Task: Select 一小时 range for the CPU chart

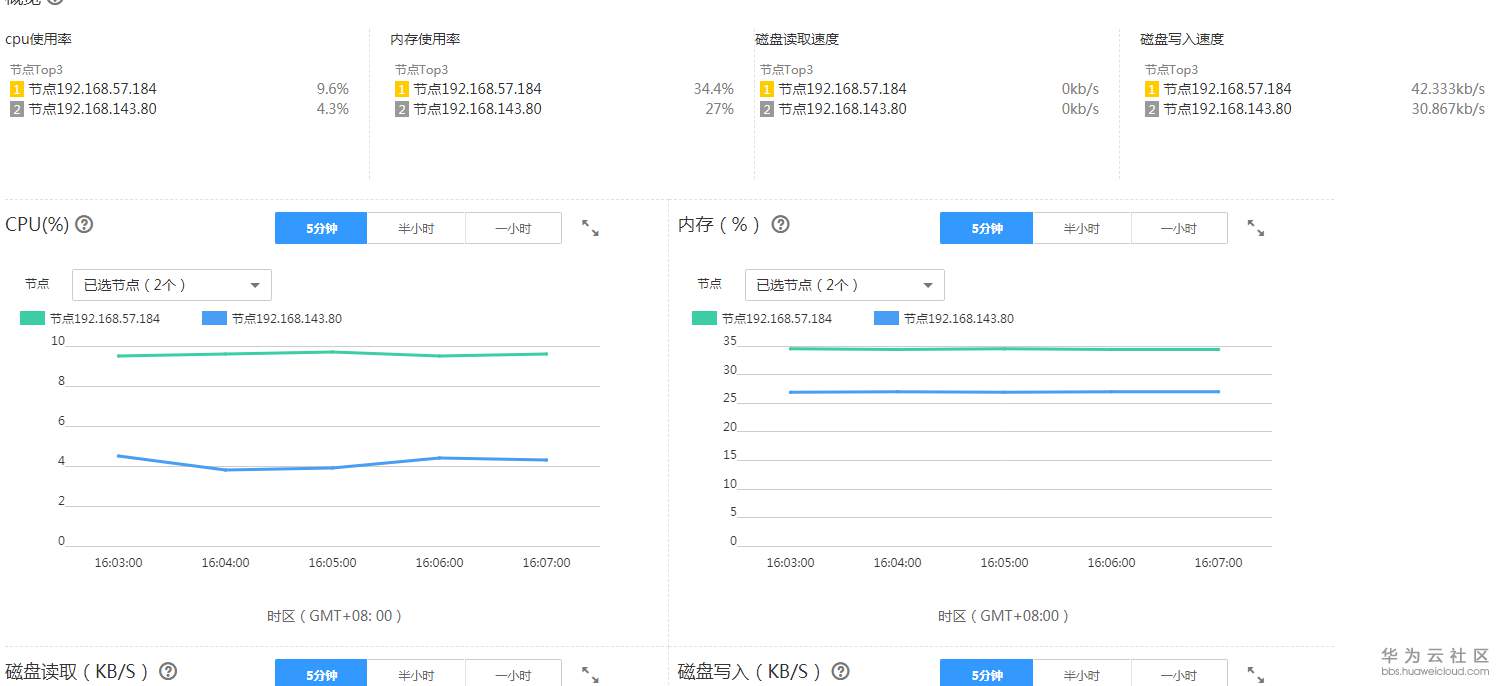Action: point(513,229)
